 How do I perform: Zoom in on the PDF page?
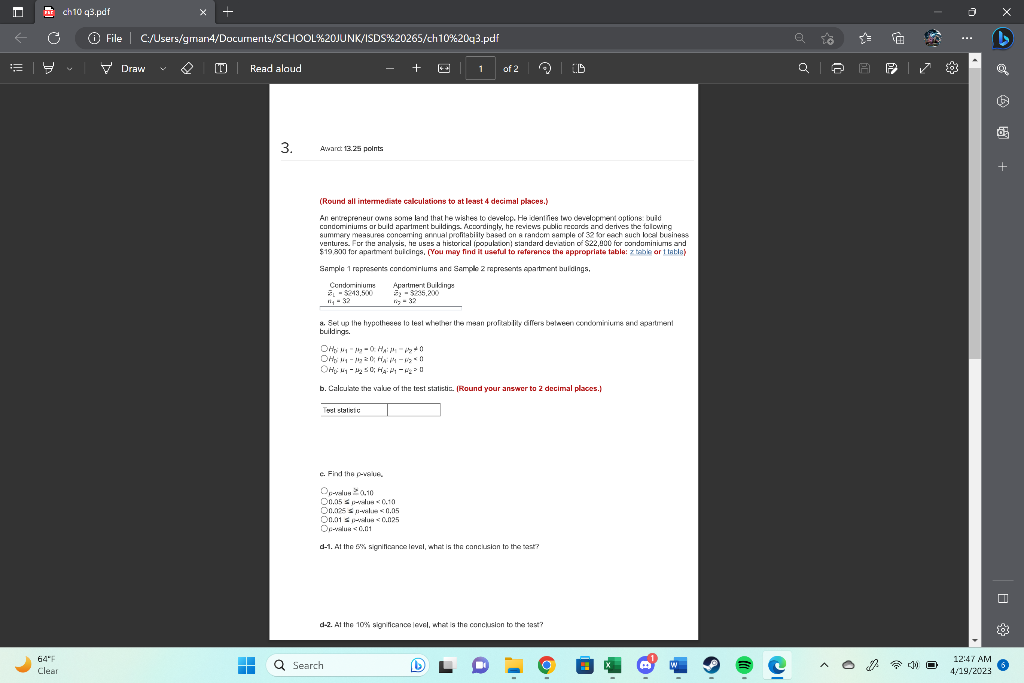pyautogui.click(x=417, y=68)
